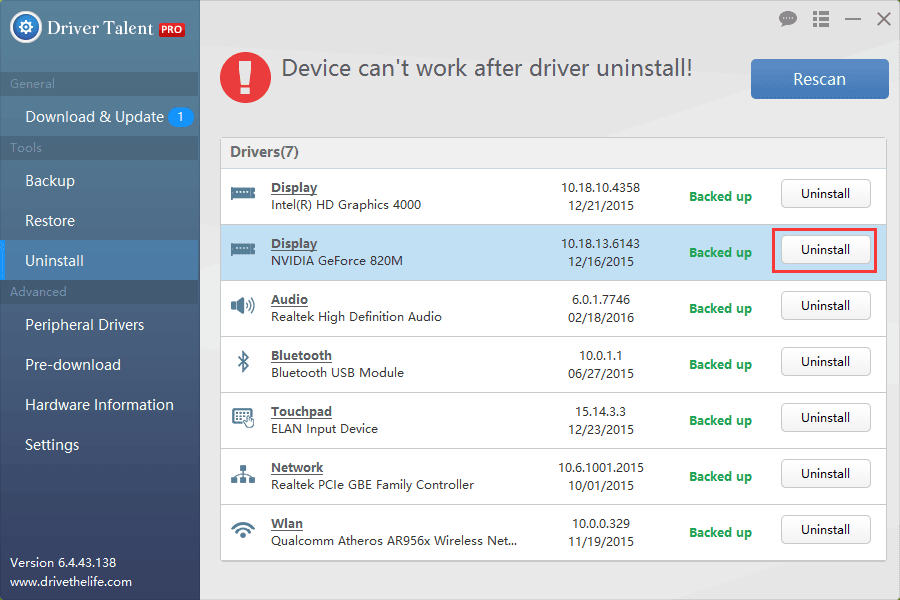Click Backed up status for Touchpad driver

pyautogui.click(x=720, y=420)
